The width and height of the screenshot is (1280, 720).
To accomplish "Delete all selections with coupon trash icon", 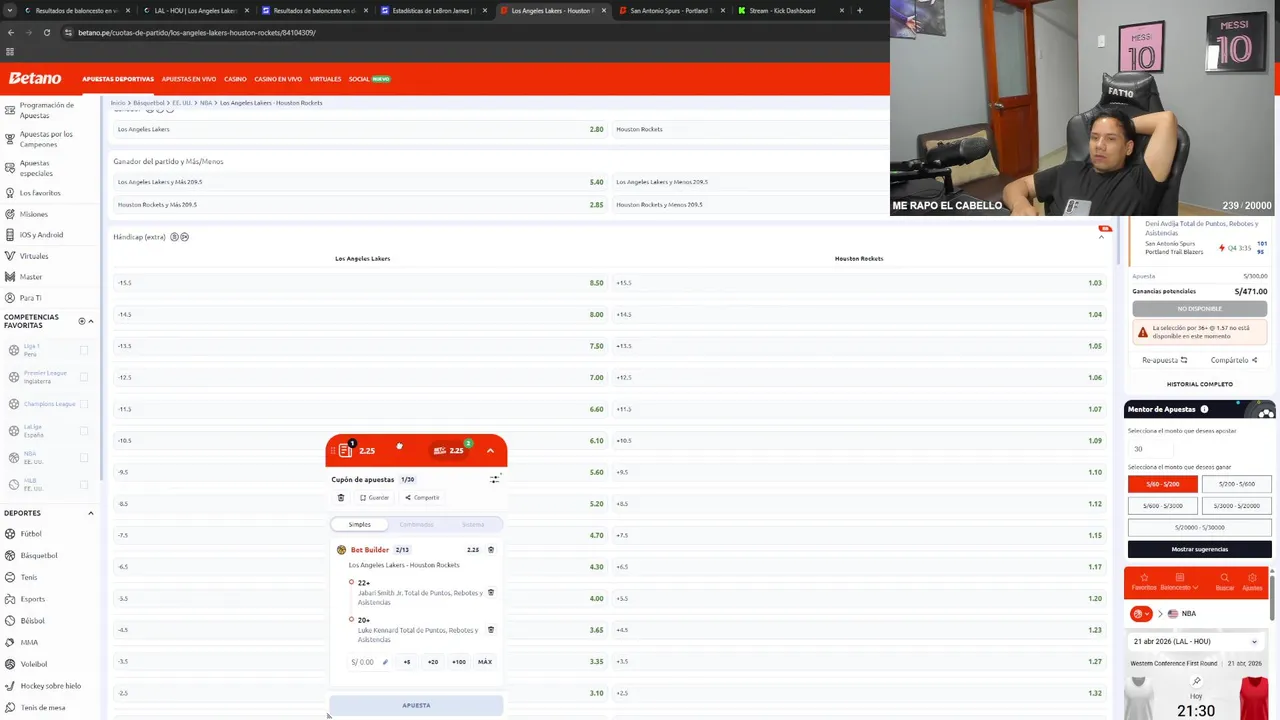I will point(341,498).
